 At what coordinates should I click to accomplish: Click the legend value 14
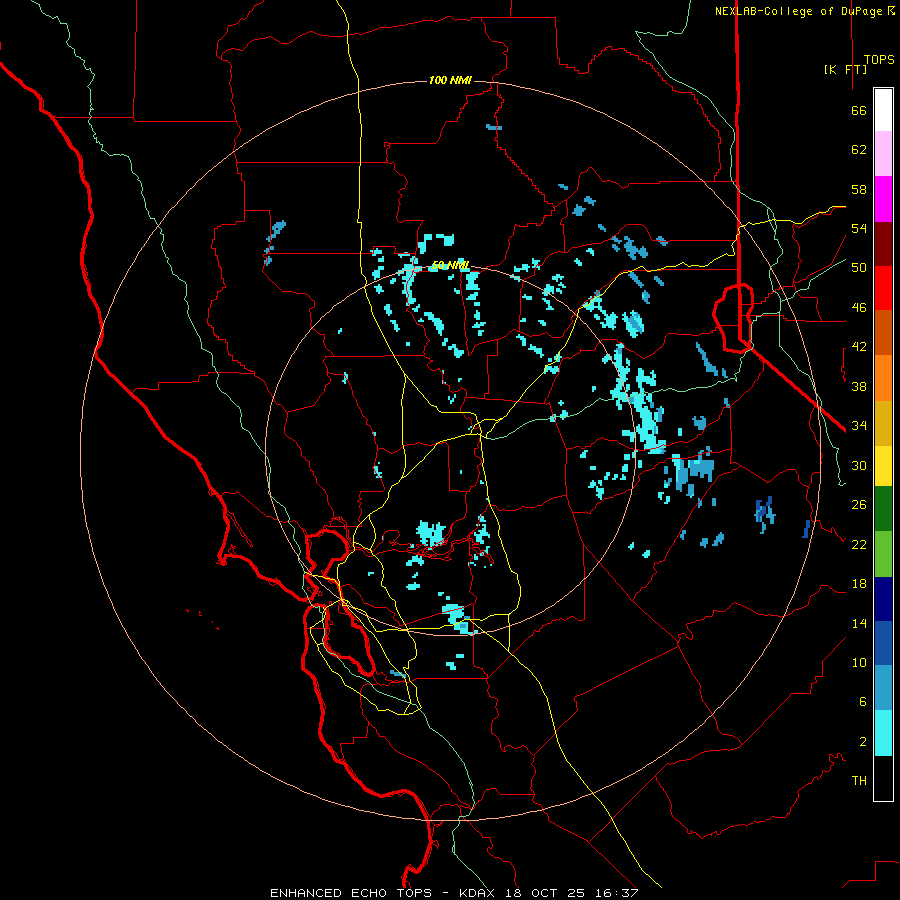coord(859,623)
